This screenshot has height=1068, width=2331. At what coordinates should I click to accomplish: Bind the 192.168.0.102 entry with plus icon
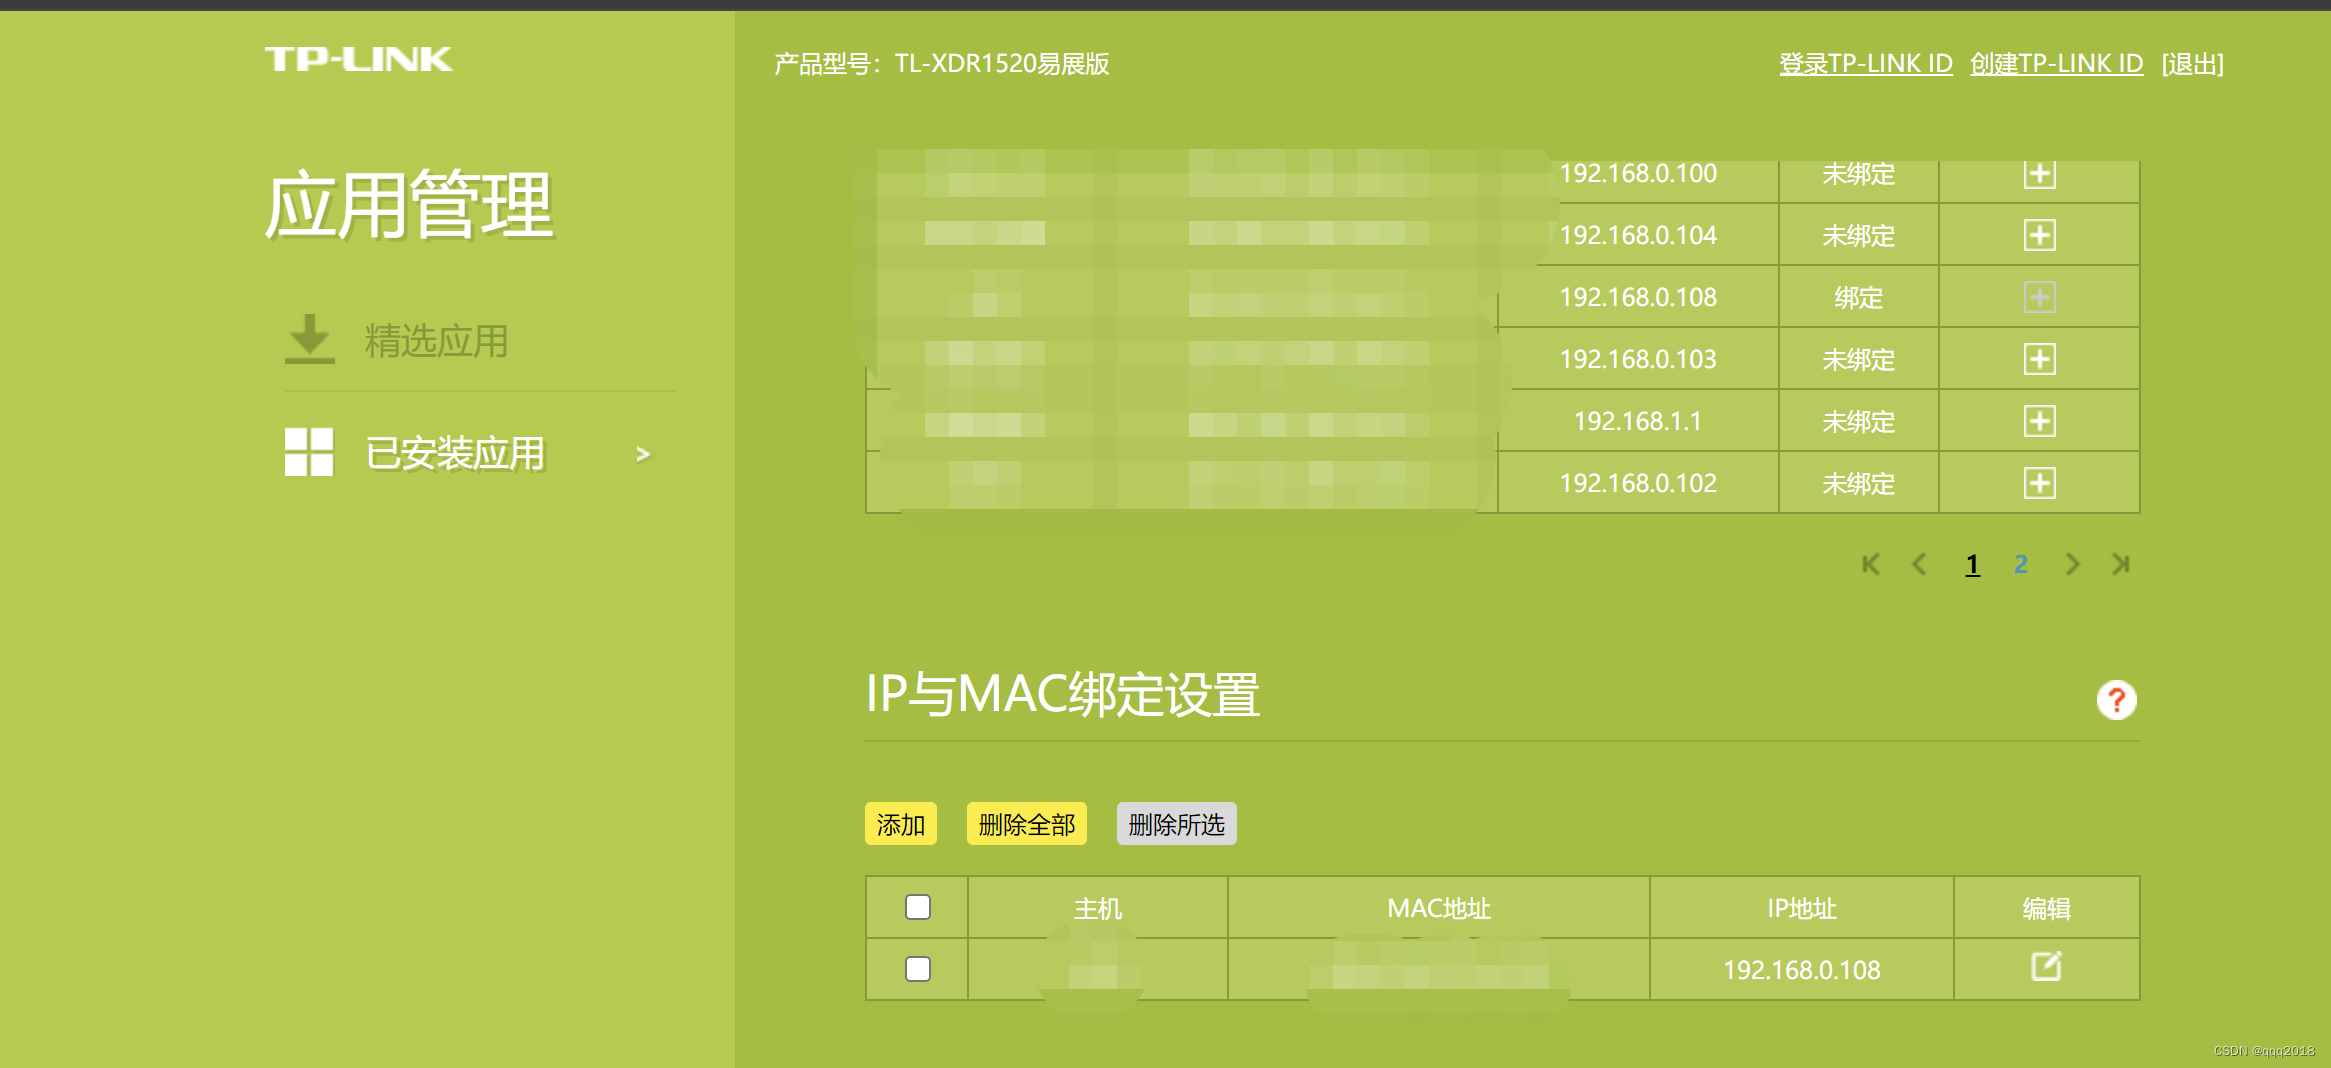pos(2040,483)
